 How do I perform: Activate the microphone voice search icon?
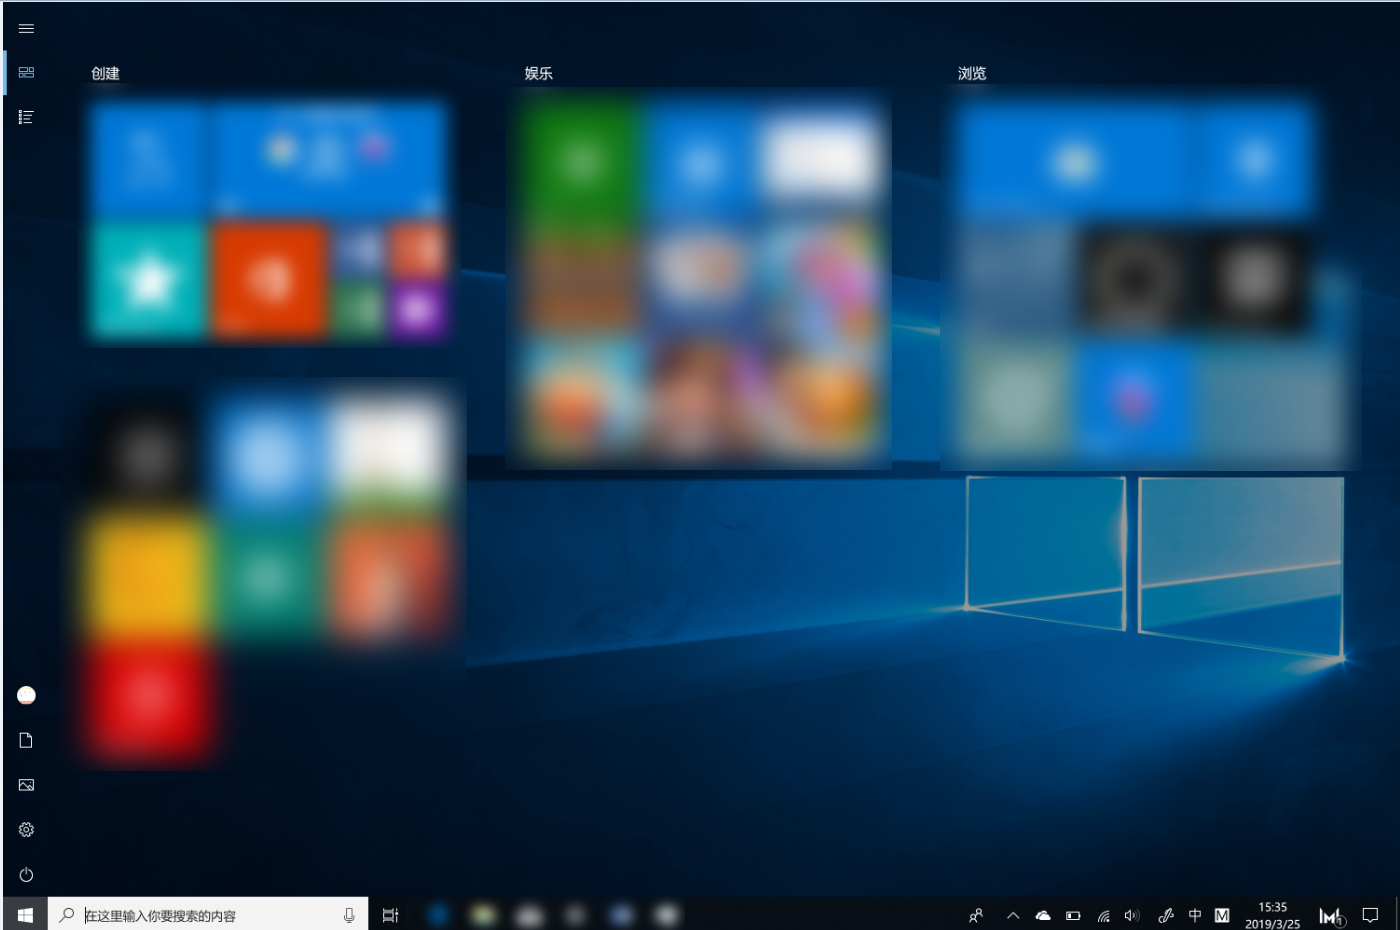tap(349, 915)
